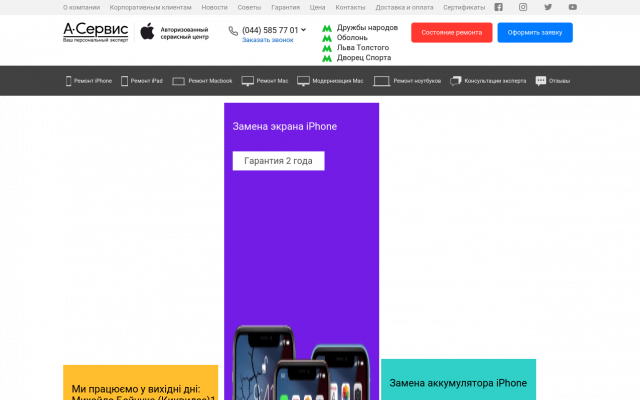
Task: Click laptop icon next to Ремонт ноутбуков
Action: click(x=382, y=81)
